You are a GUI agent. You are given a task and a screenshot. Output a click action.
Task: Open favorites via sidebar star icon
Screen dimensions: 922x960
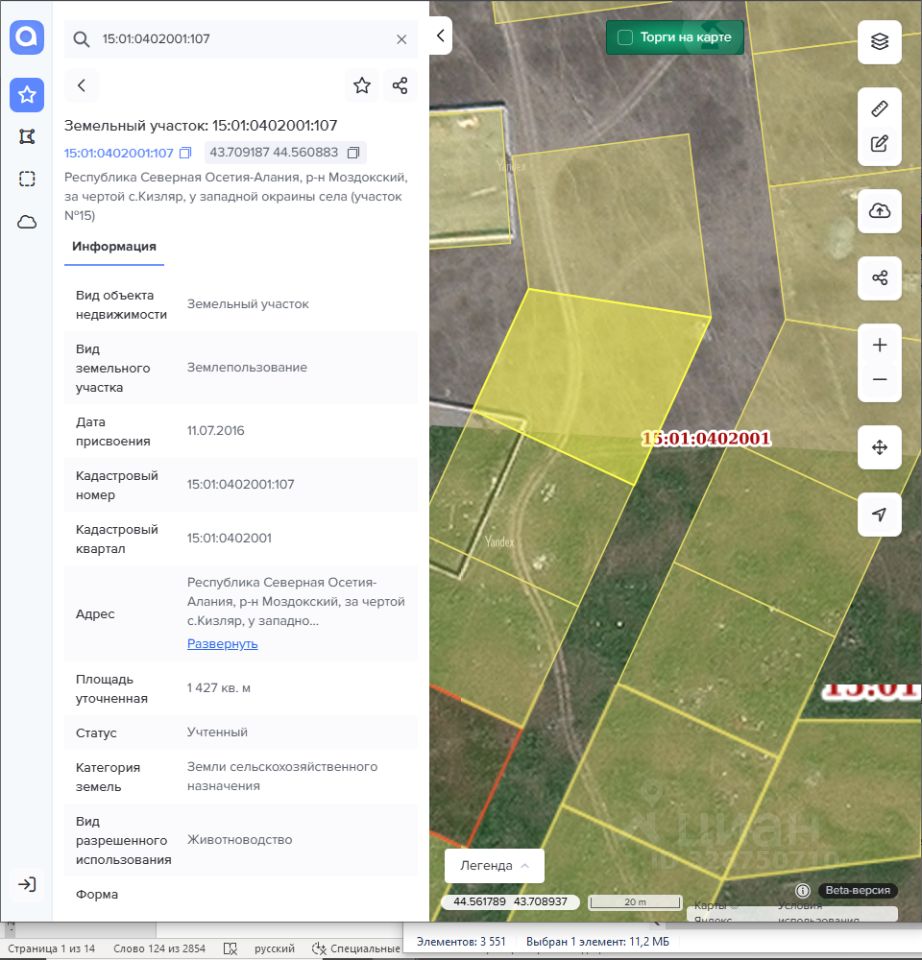click(x=26, y=95)
